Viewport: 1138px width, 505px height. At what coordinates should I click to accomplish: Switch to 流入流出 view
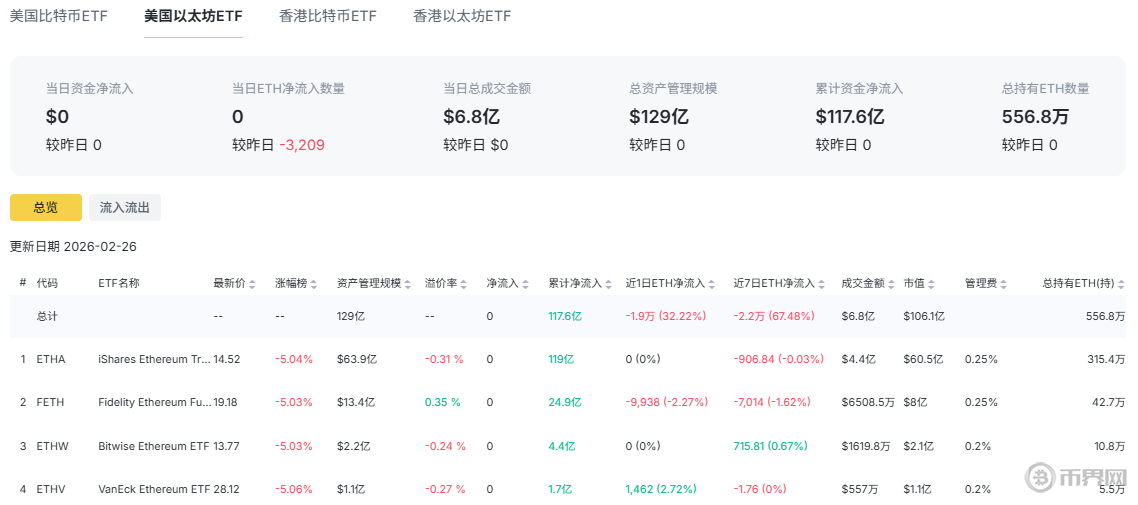pyautogui.click(x=125, y=208)
